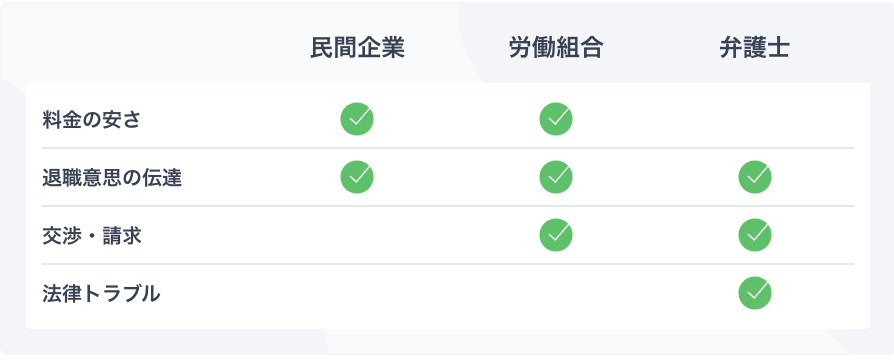Viewport: 894px width, 360px height.
Task: Click empty cell for 交渉・請求 under 民間企業
Action: tap(357, 235)
